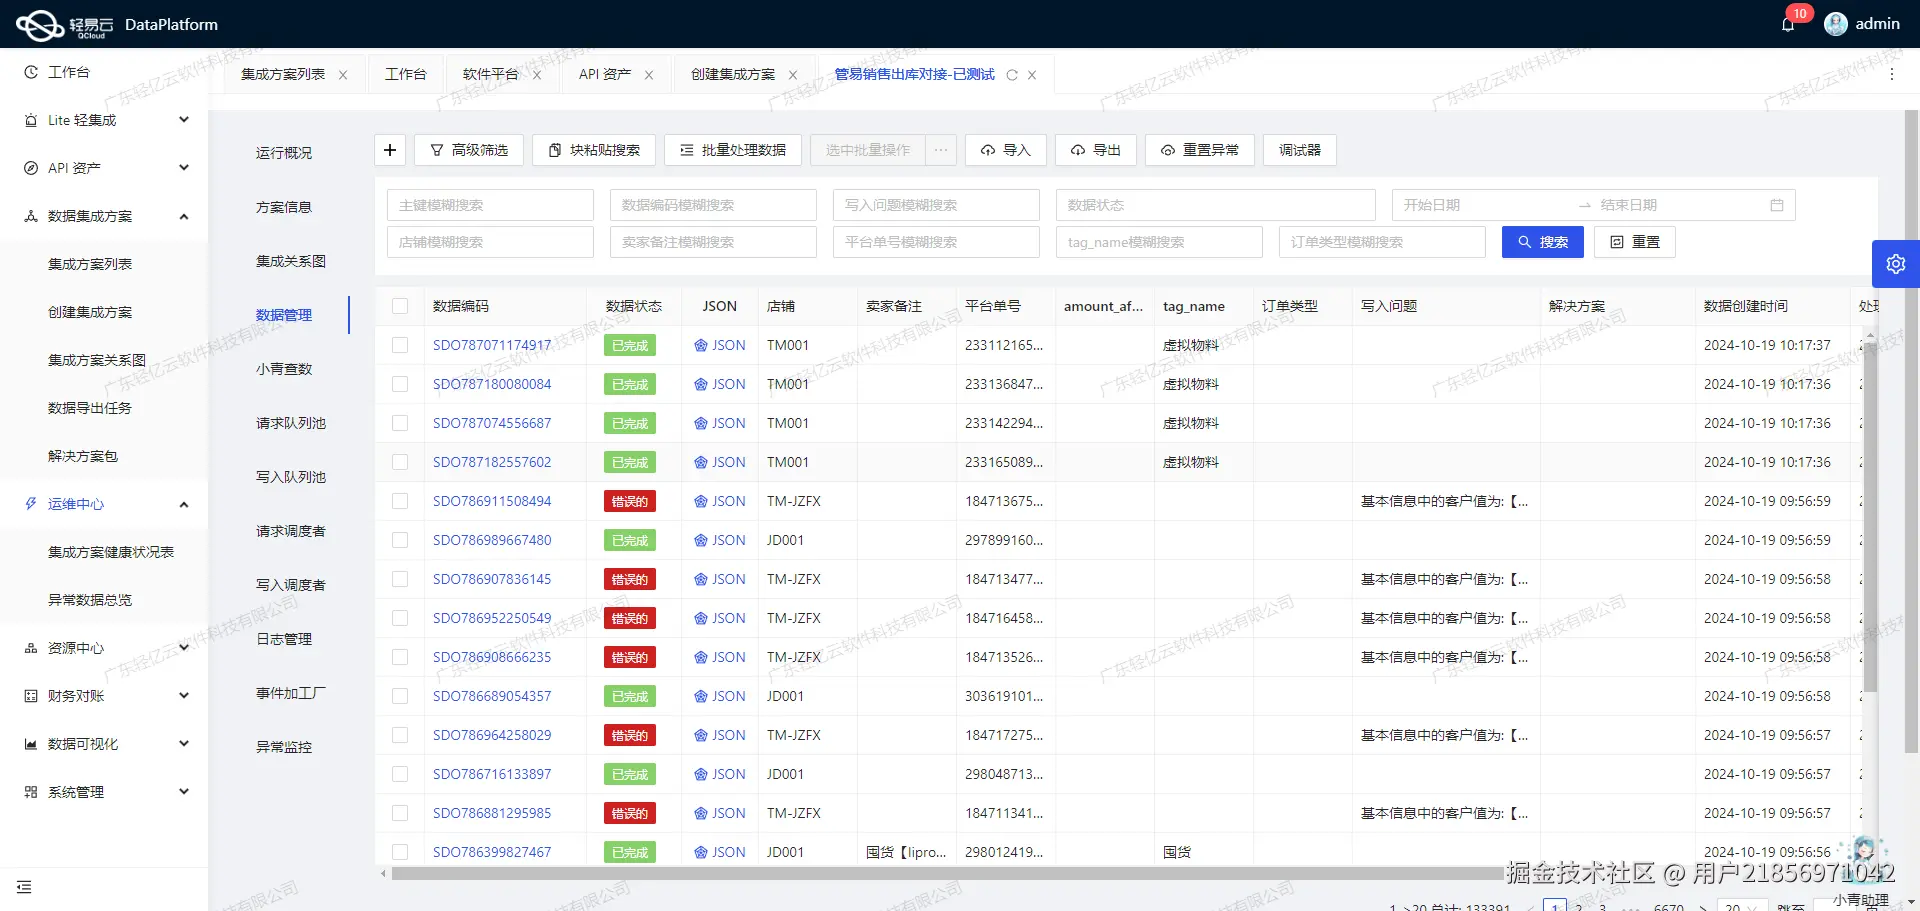The height and width of the screenshot is (911, 1920).
Task: Open the settings gear on the right edge
Action: [1896, 263]
